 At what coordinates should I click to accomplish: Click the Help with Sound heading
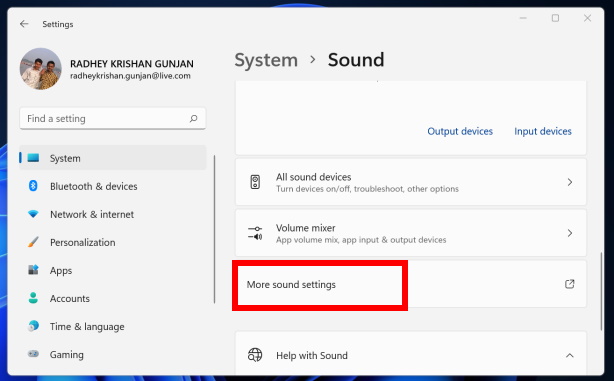(x=312, y=356)
